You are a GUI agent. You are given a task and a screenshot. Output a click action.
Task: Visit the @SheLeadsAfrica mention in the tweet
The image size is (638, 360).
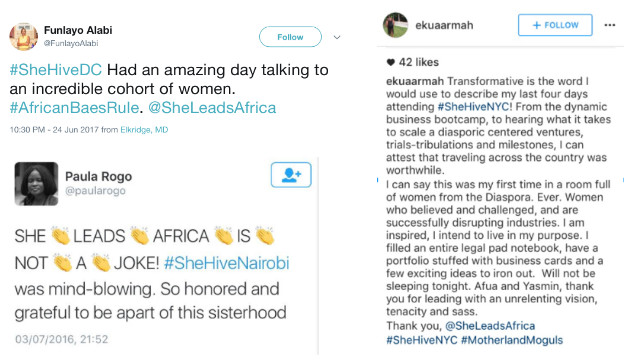pos(212,108)
